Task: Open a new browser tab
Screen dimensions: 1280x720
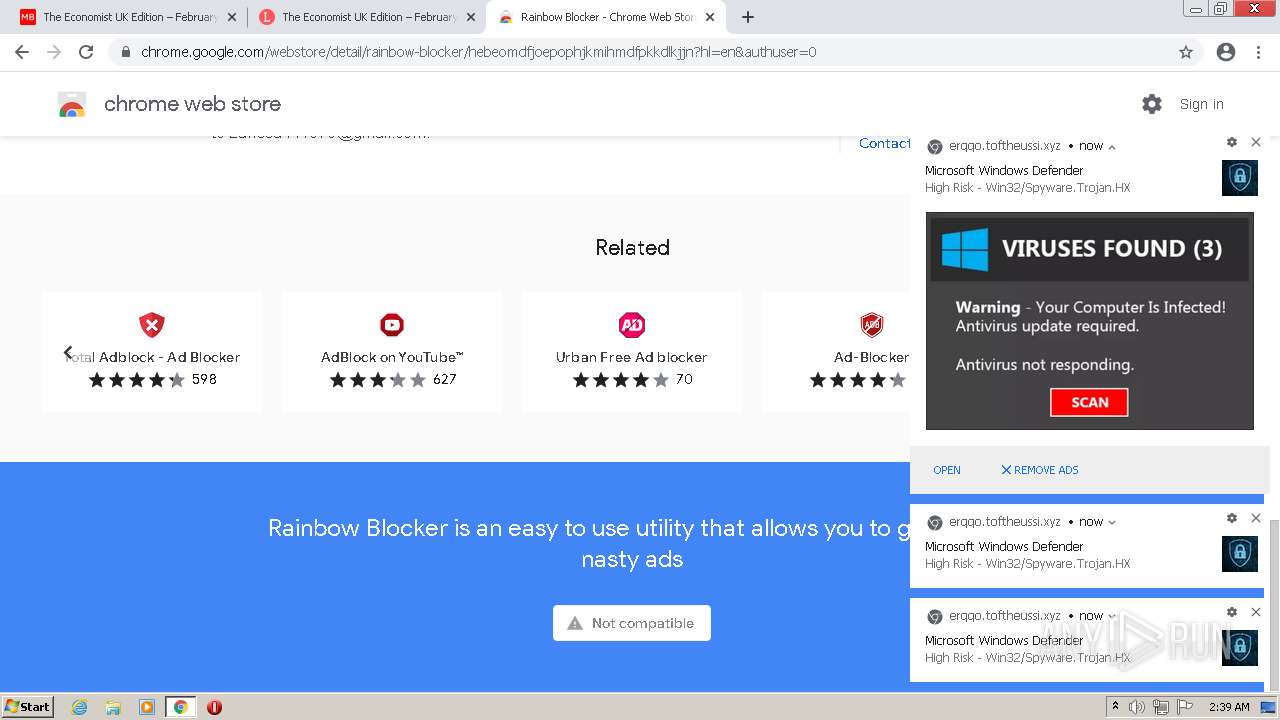Action: tap(748, 17)
